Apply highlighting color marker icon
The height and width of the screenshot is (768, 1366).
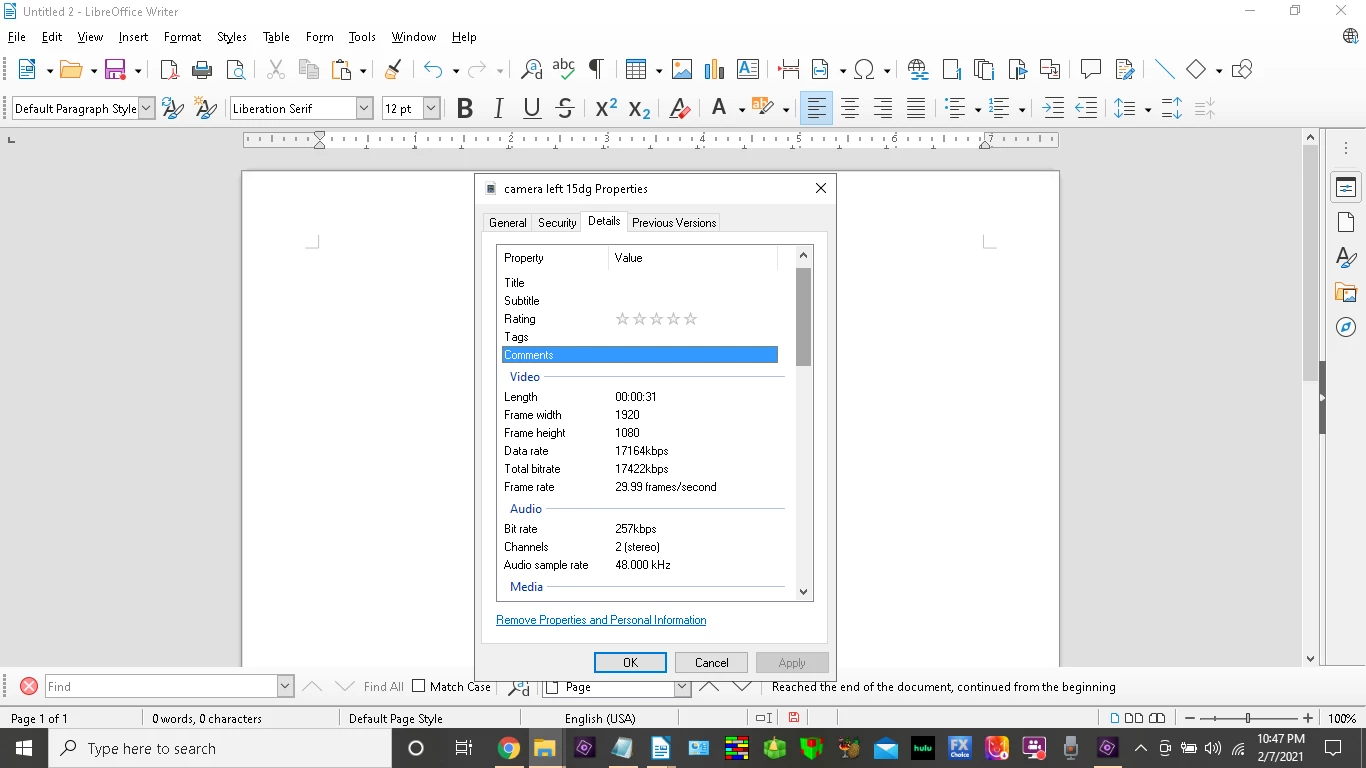point(763,108)
